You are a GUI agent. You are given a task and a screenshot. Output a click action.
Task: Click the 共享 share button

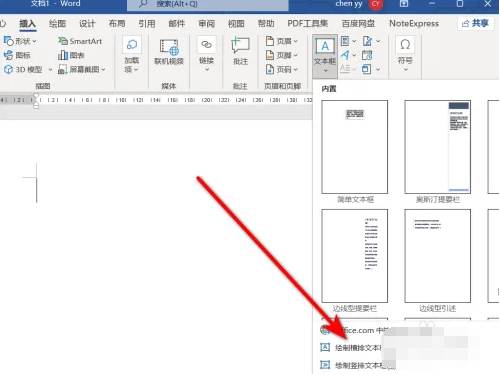(x=475, y=23)
